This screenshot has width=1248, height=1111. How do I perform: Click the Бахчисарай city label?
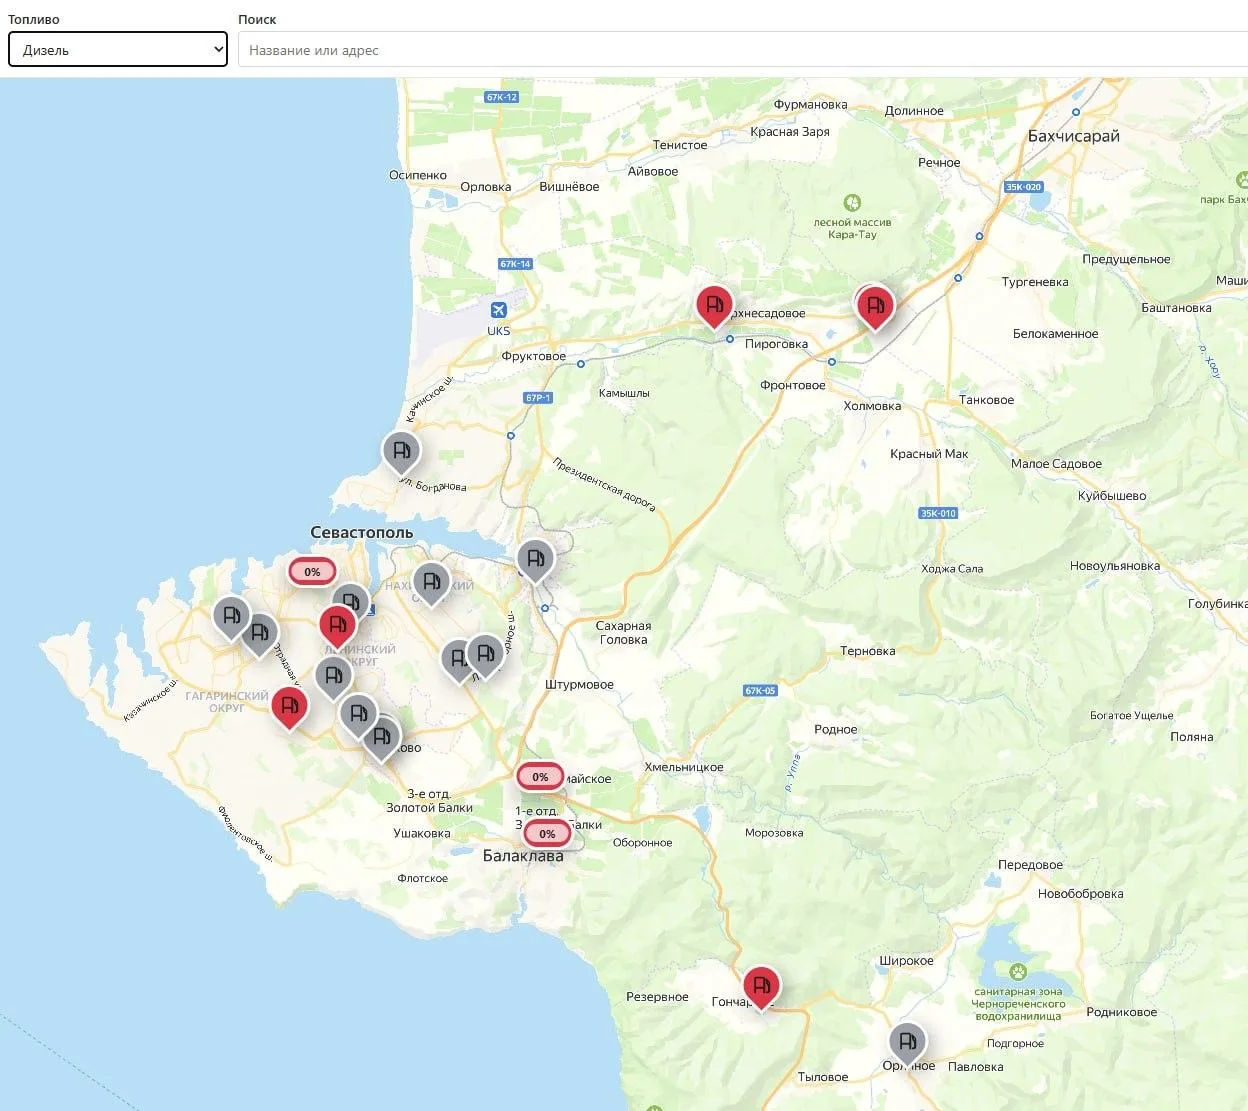[x=1074, y=136]
